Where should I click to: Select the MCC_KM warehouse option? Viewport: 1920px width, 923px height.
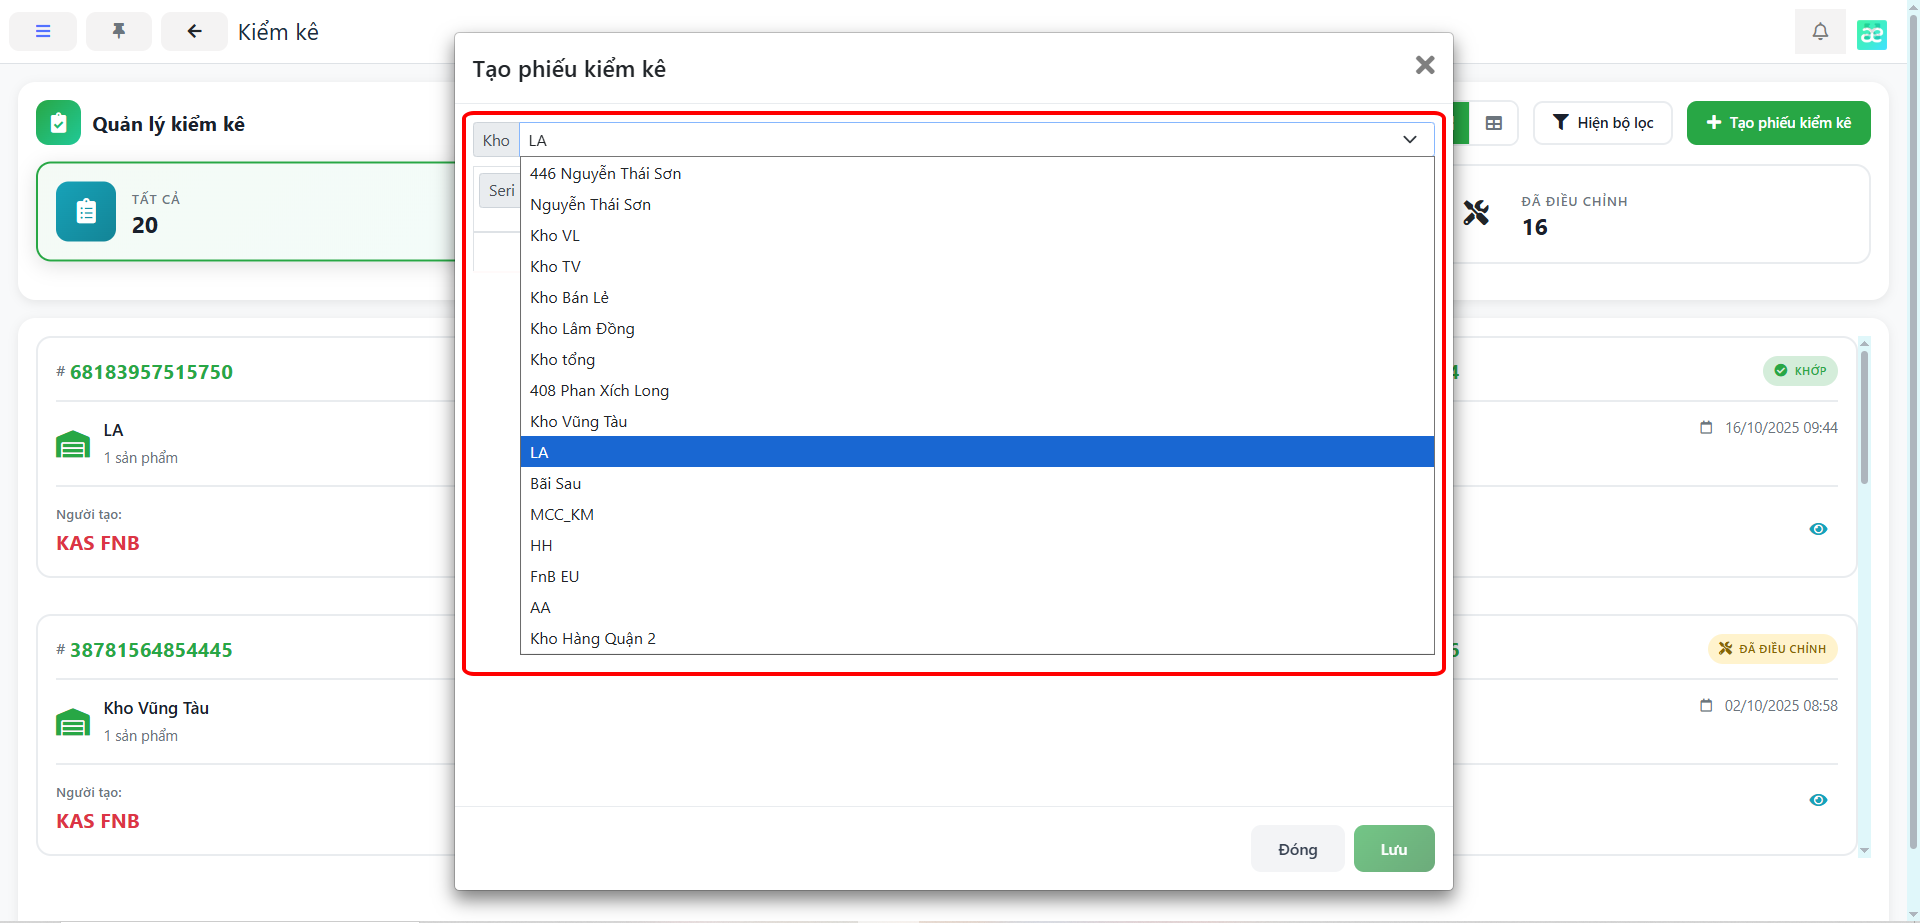562,515
